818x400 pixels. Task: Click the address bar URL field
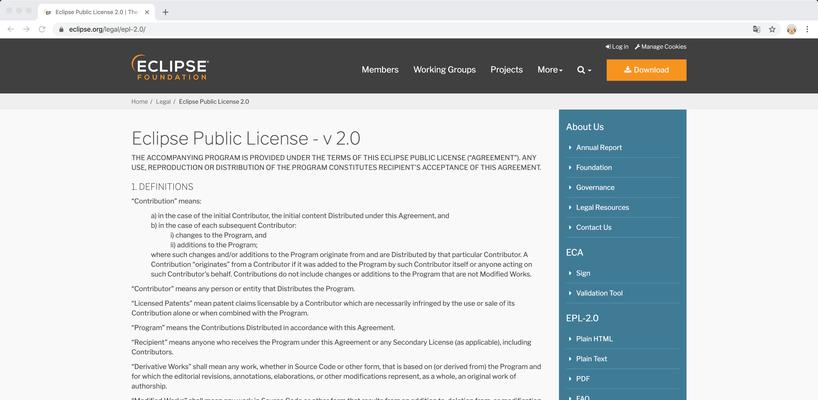click(402, 29)
